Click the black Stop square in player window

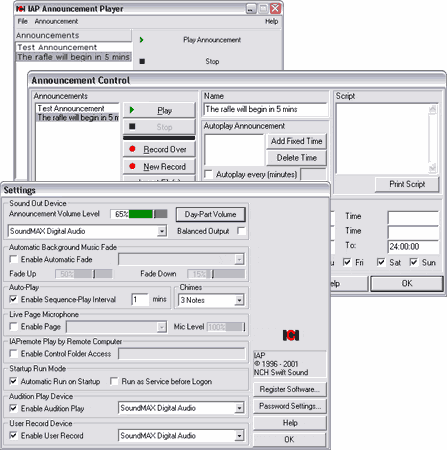pos(142,61)
